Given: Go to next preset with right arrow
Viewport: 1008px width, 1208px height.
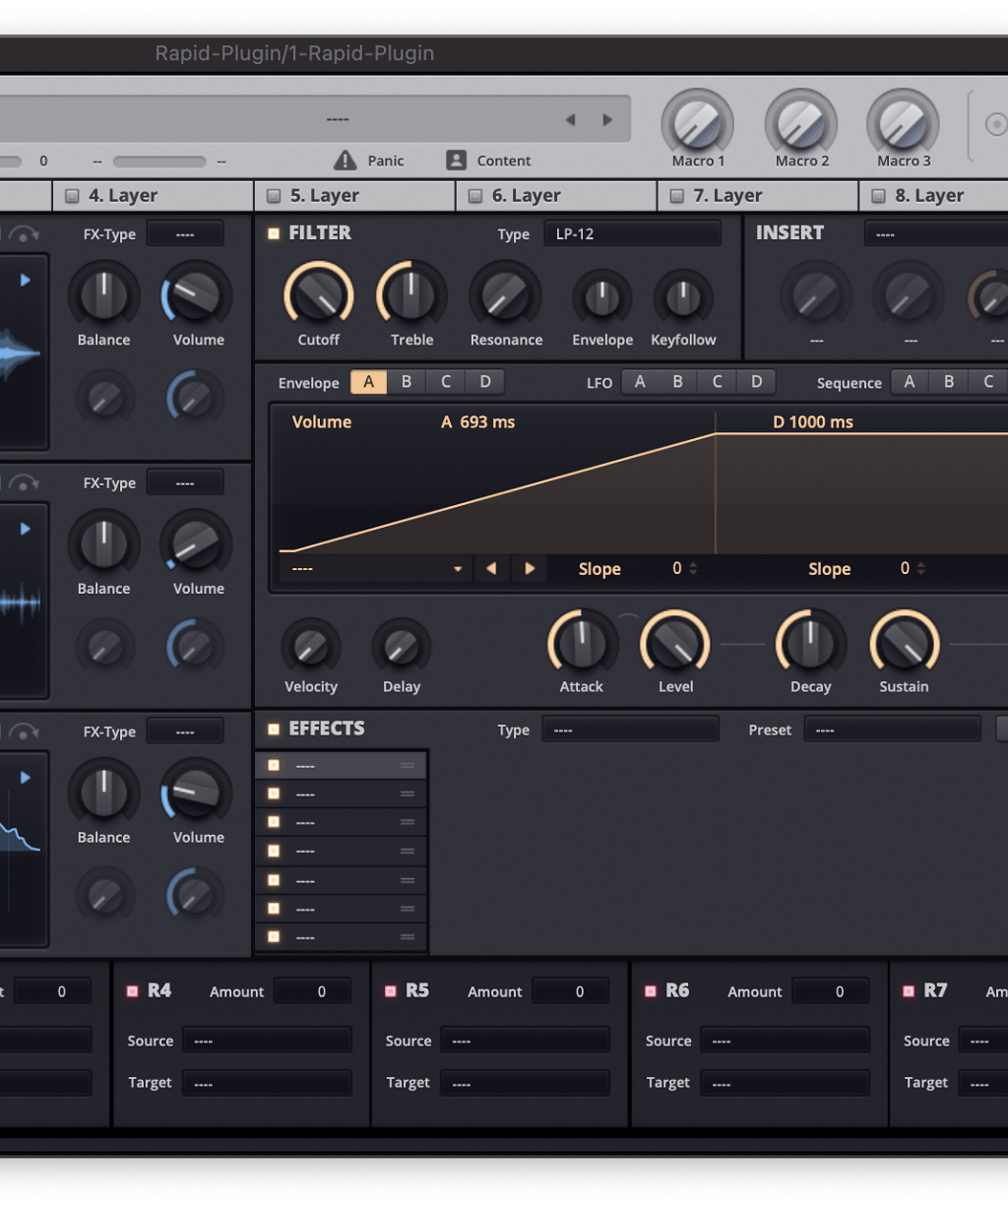Looking at the screenshot, I should pos(607,120).
